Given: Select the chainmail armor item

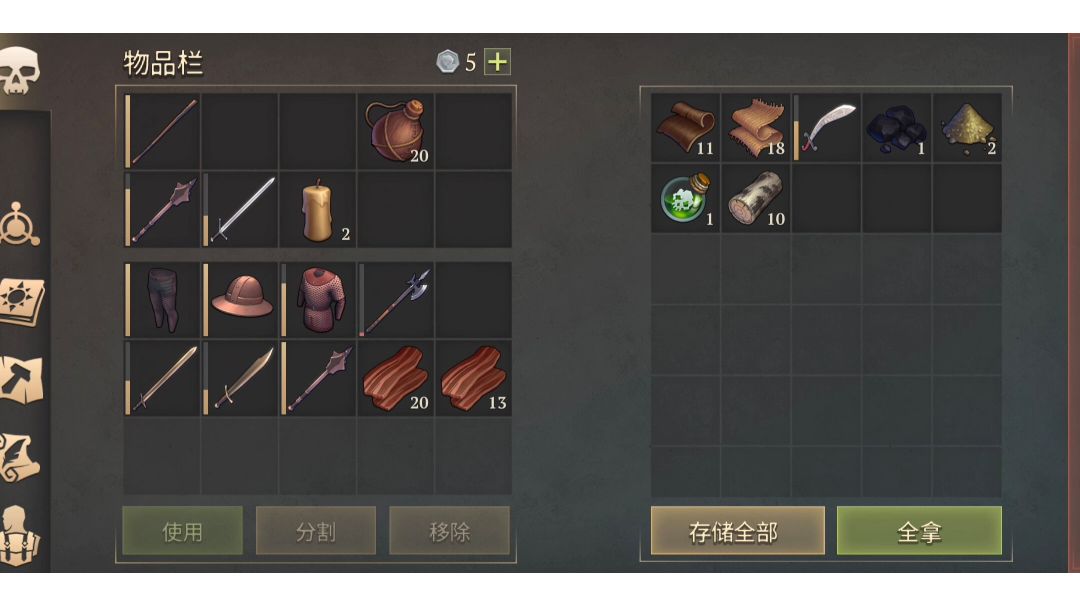Looking at the screenshot, I should pyautogui.click(x=318, y=299).
